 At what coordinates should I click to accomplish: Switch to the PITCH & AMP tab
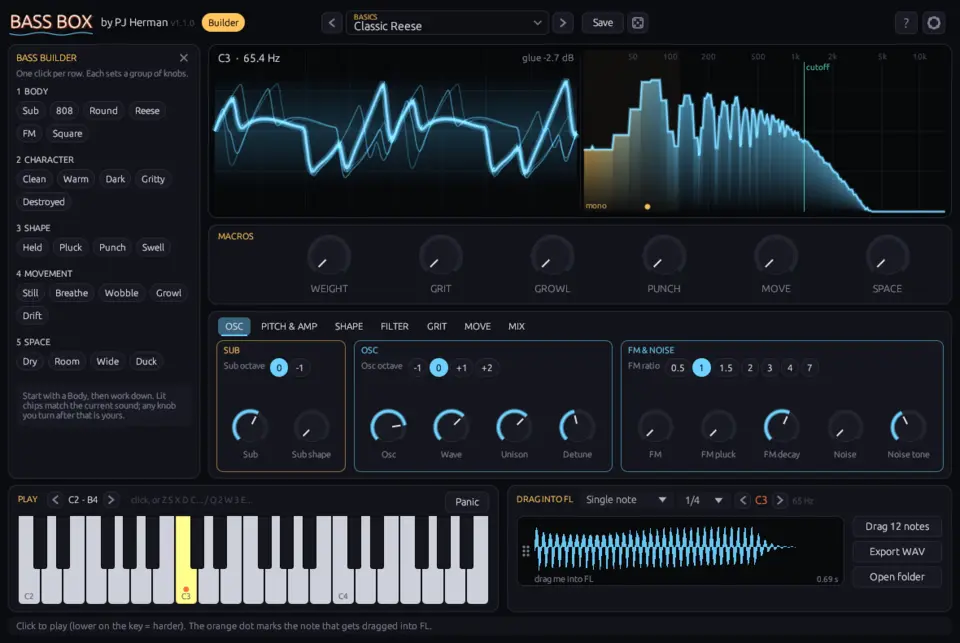289,326
